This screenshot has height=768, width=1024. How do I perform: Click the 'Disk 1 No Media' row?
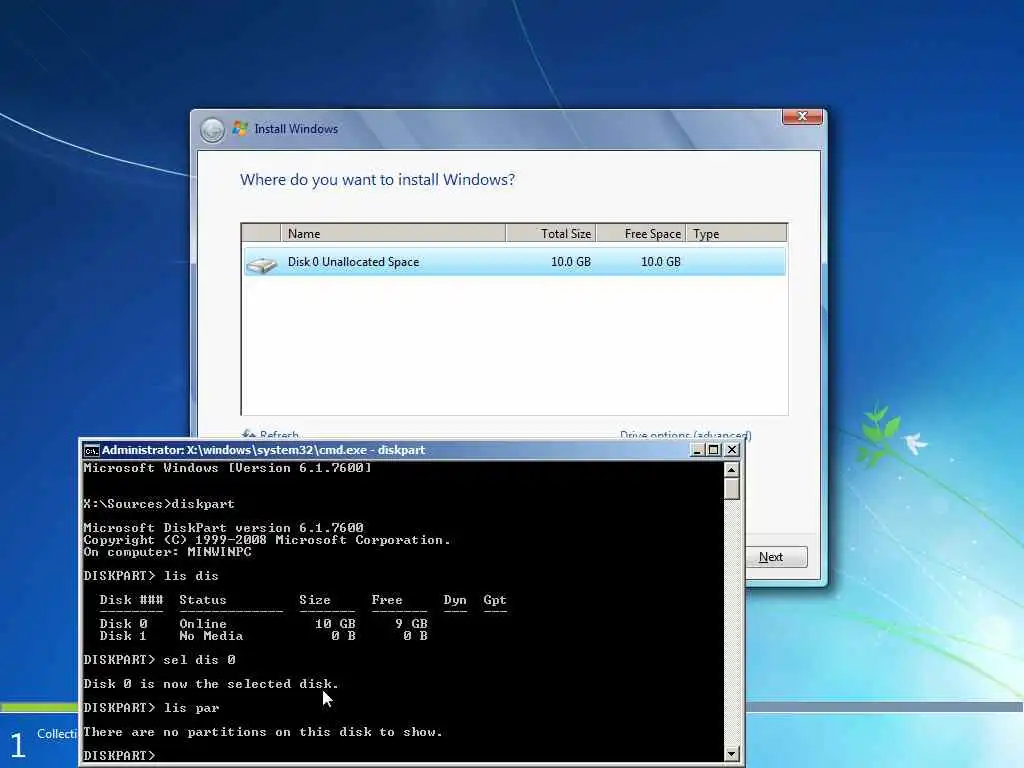[x=263, y=636]
